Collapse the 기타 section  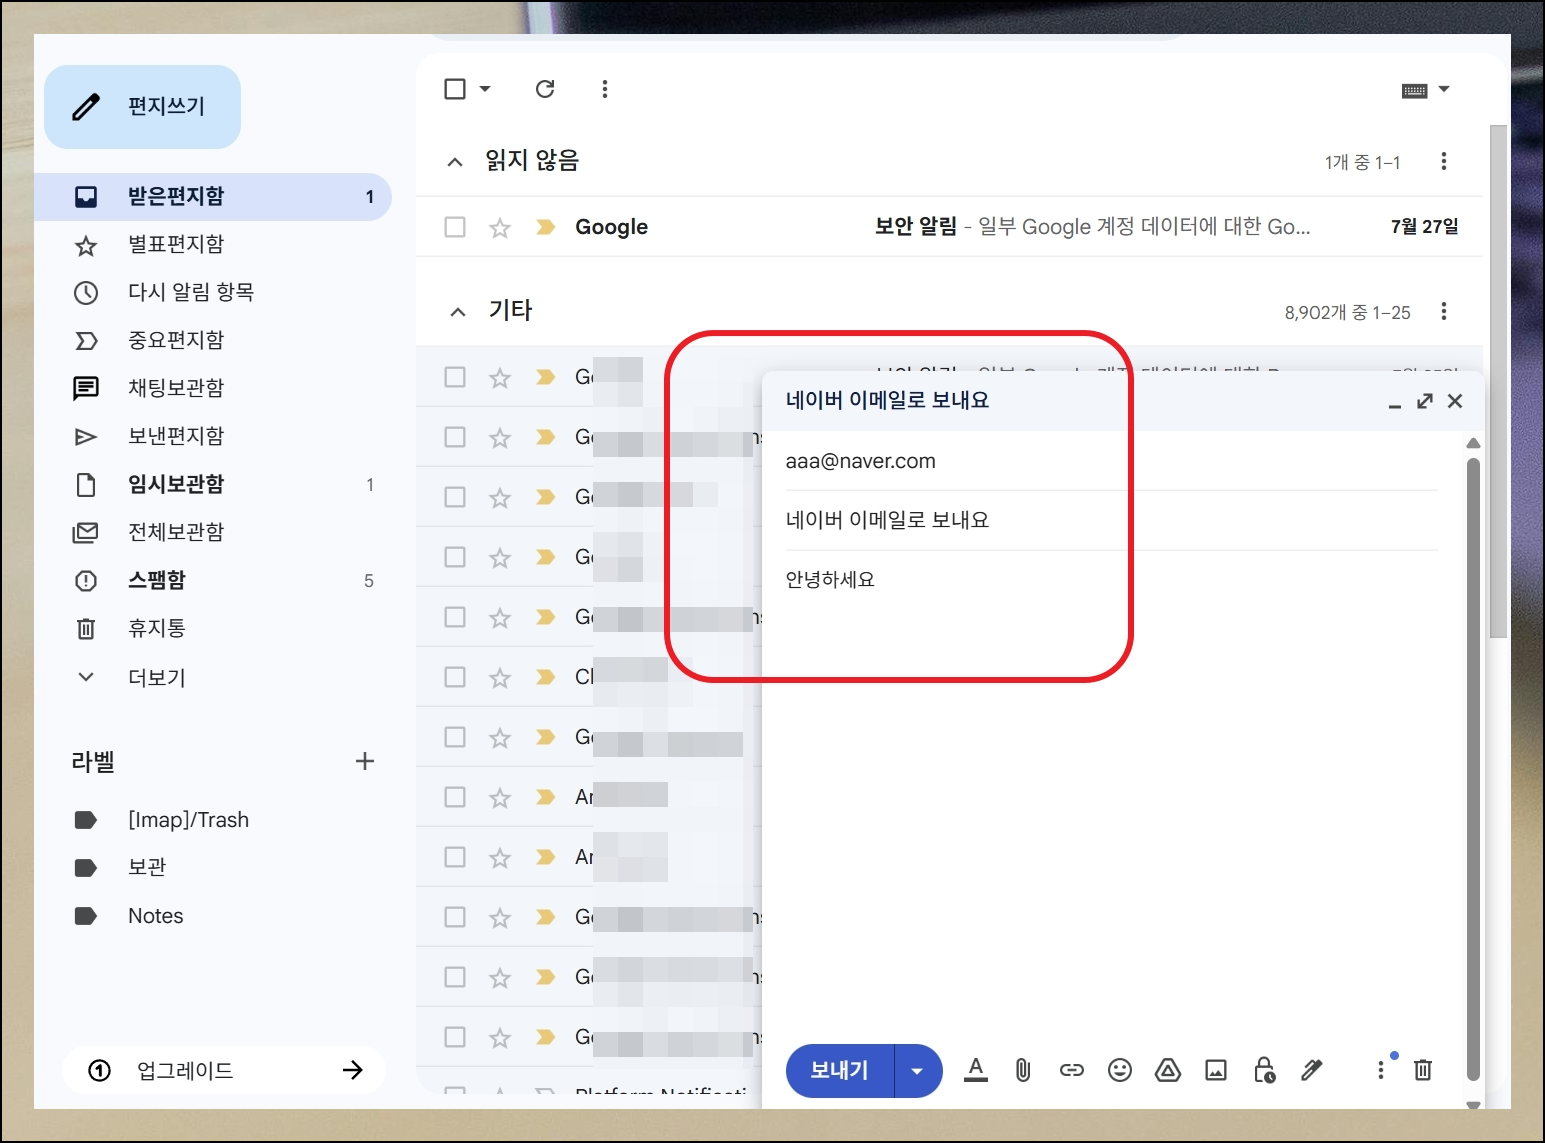(x=458, y=312)
